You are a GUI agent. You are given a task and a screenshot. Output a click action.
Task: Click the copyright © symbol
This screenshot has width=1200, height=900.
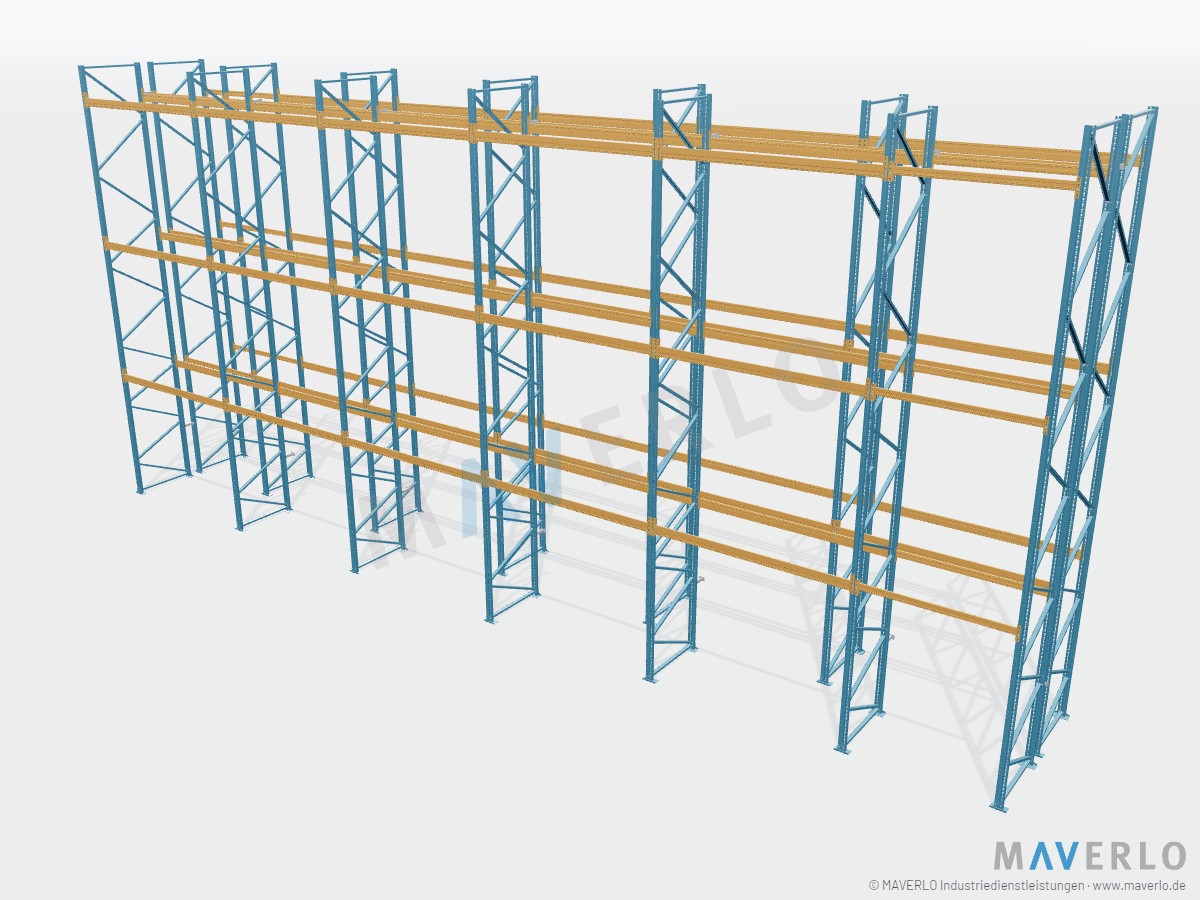coord(873,885)
